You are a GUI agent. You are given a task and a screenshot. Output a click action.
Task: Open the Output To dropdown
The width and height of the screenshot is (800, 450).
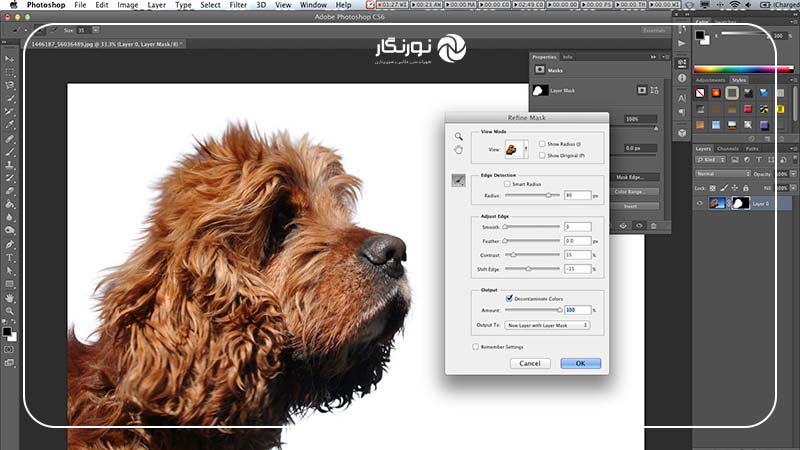coord(547,325)
